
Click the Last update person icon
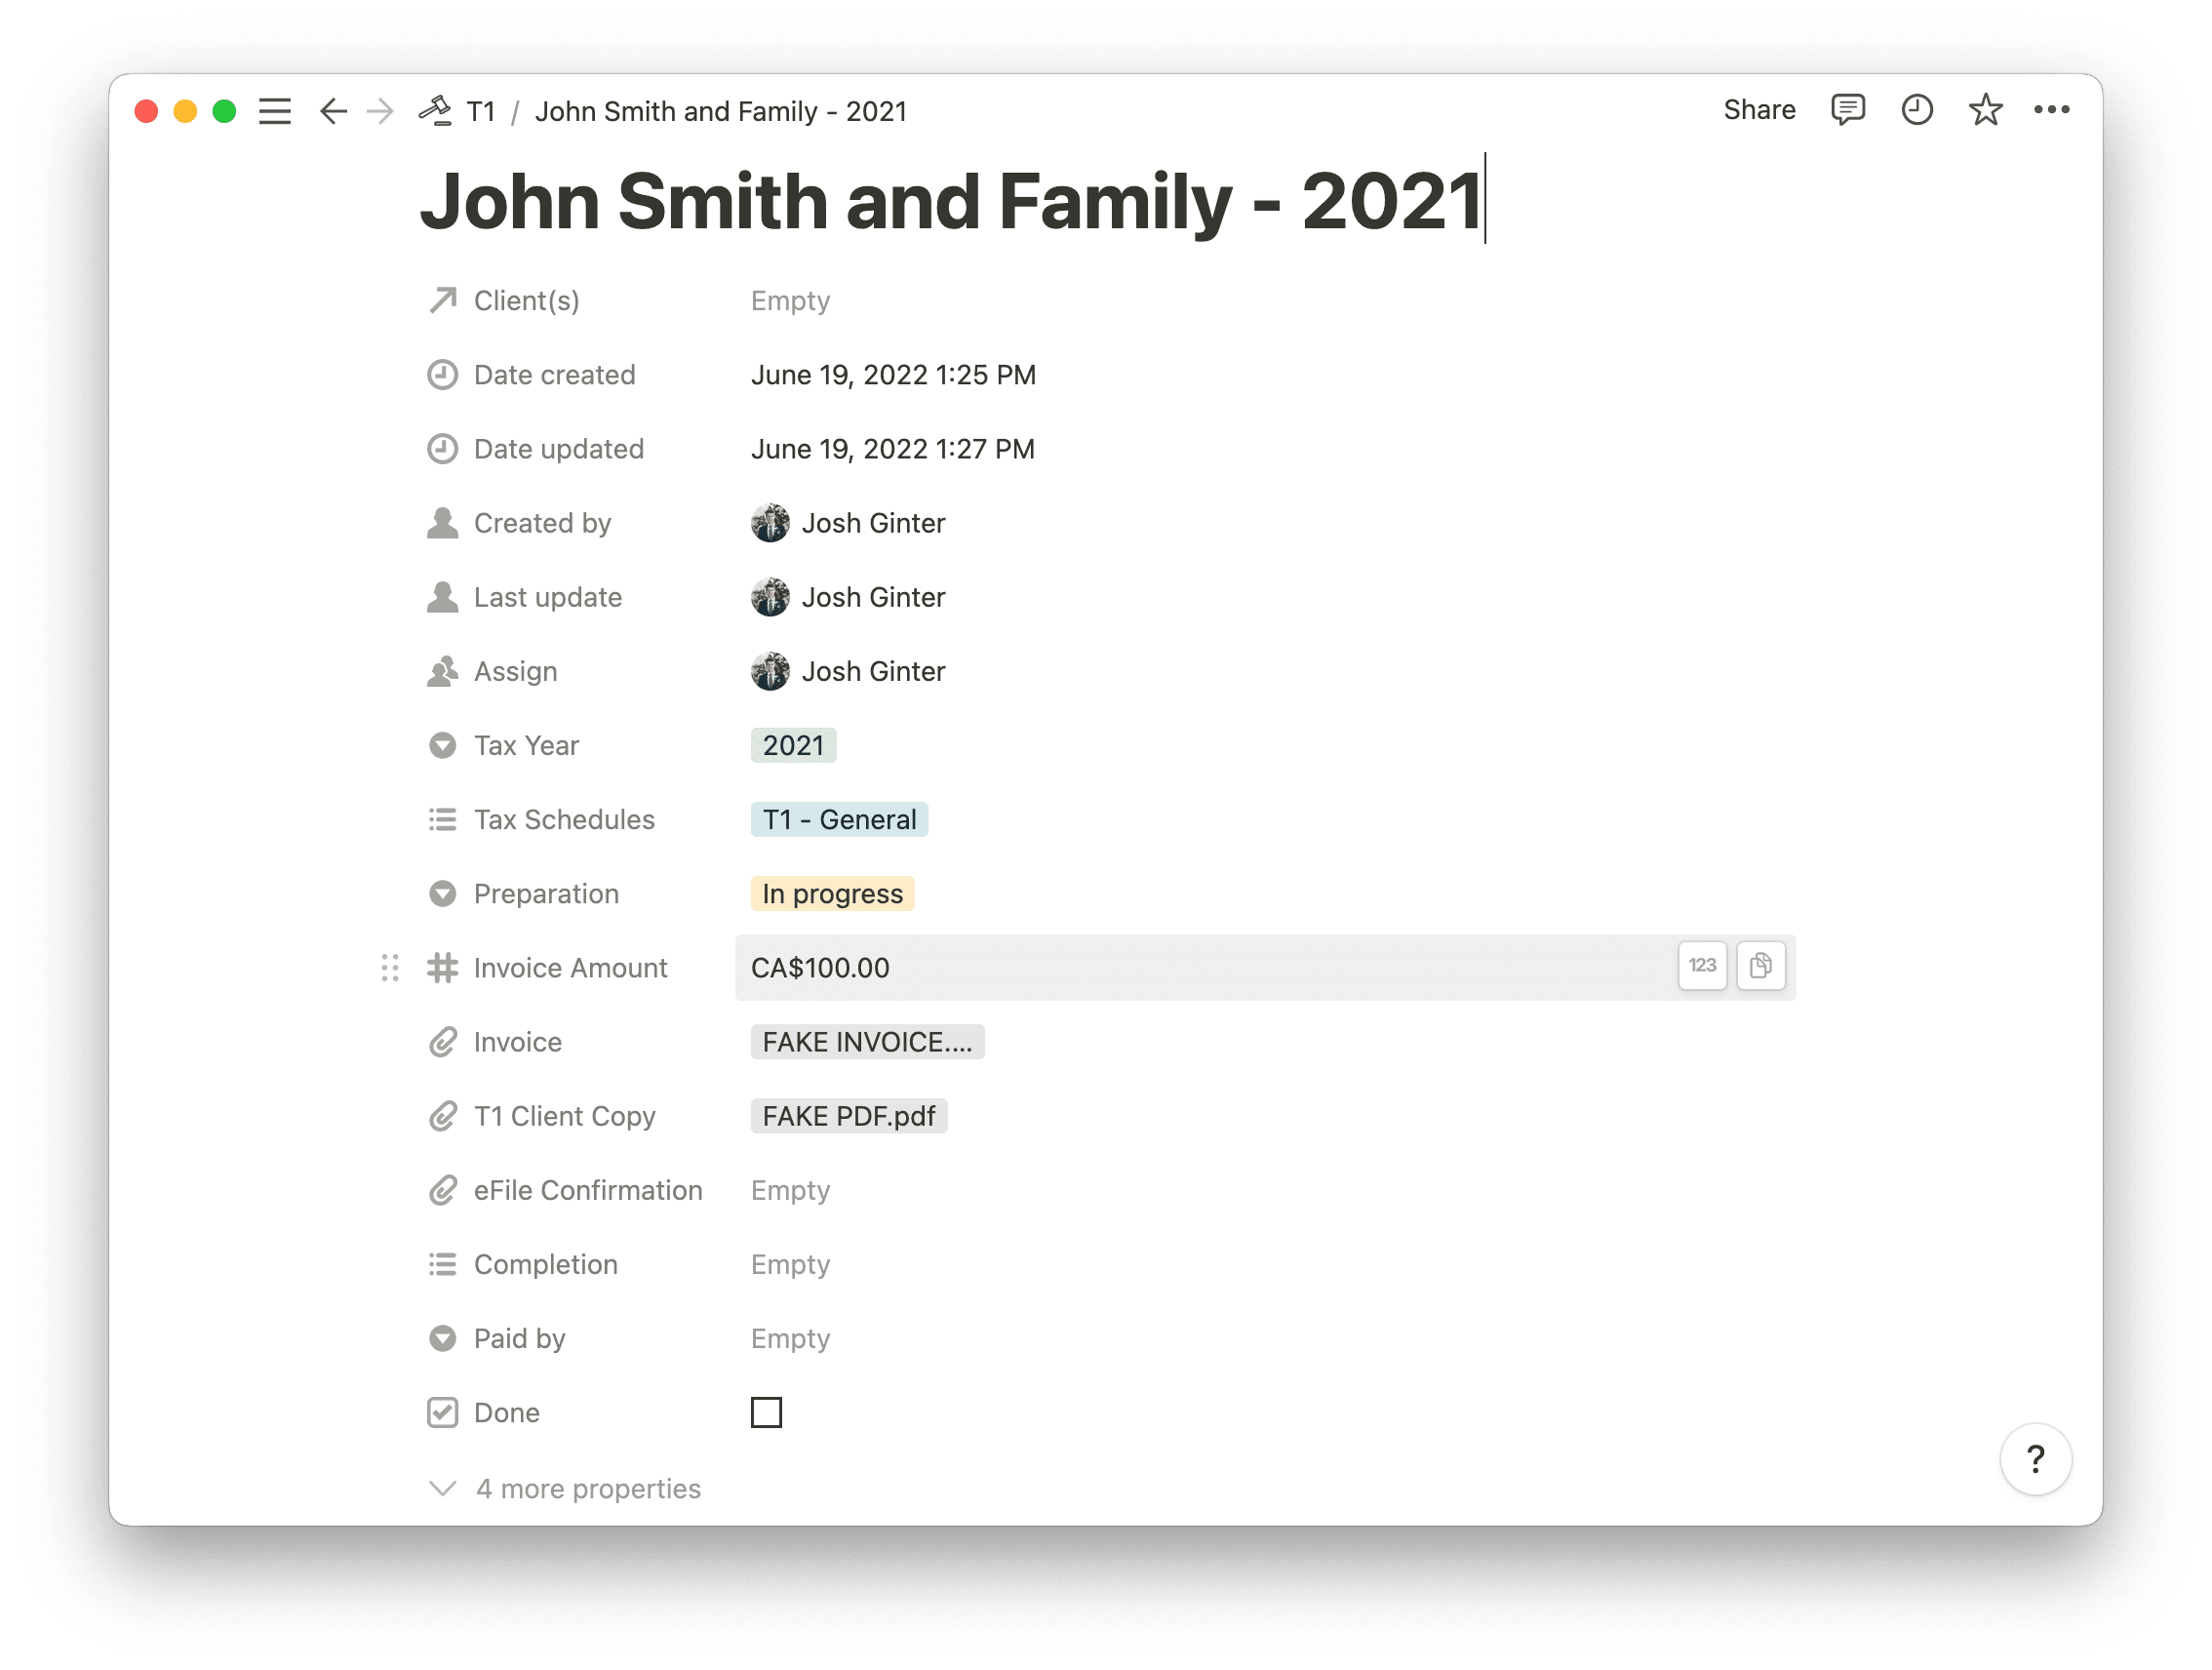(x=443, y=596)
